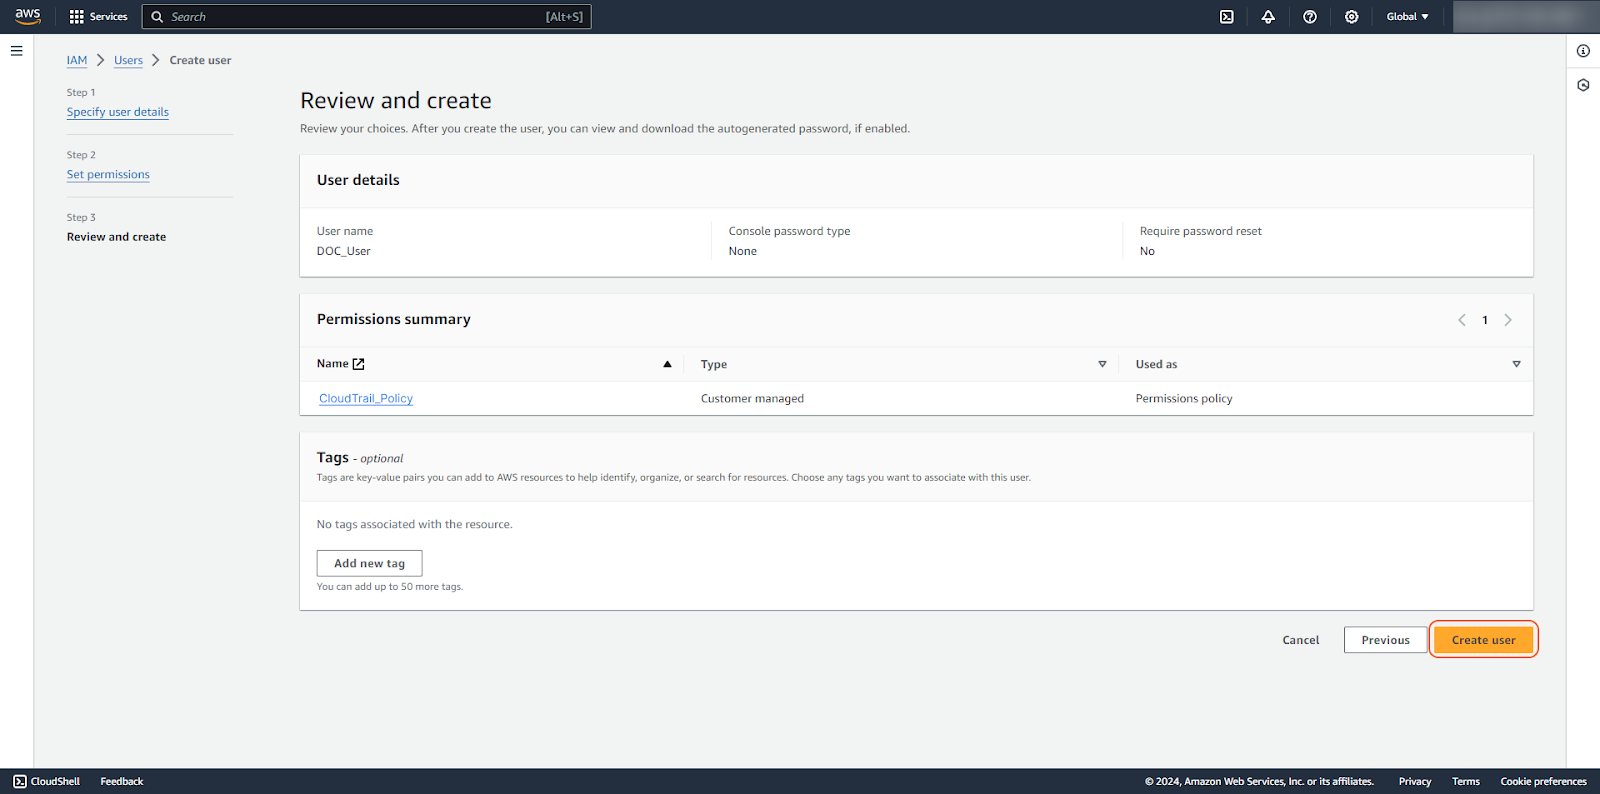
Task: Click the Previous button
Action: pyautogui.click(x=1385, y=640)
